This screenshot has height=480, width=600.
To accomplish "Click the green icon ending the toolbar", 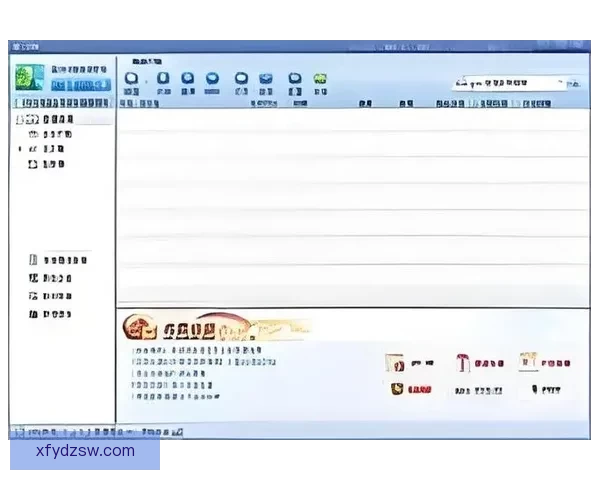I will point(320,78).
